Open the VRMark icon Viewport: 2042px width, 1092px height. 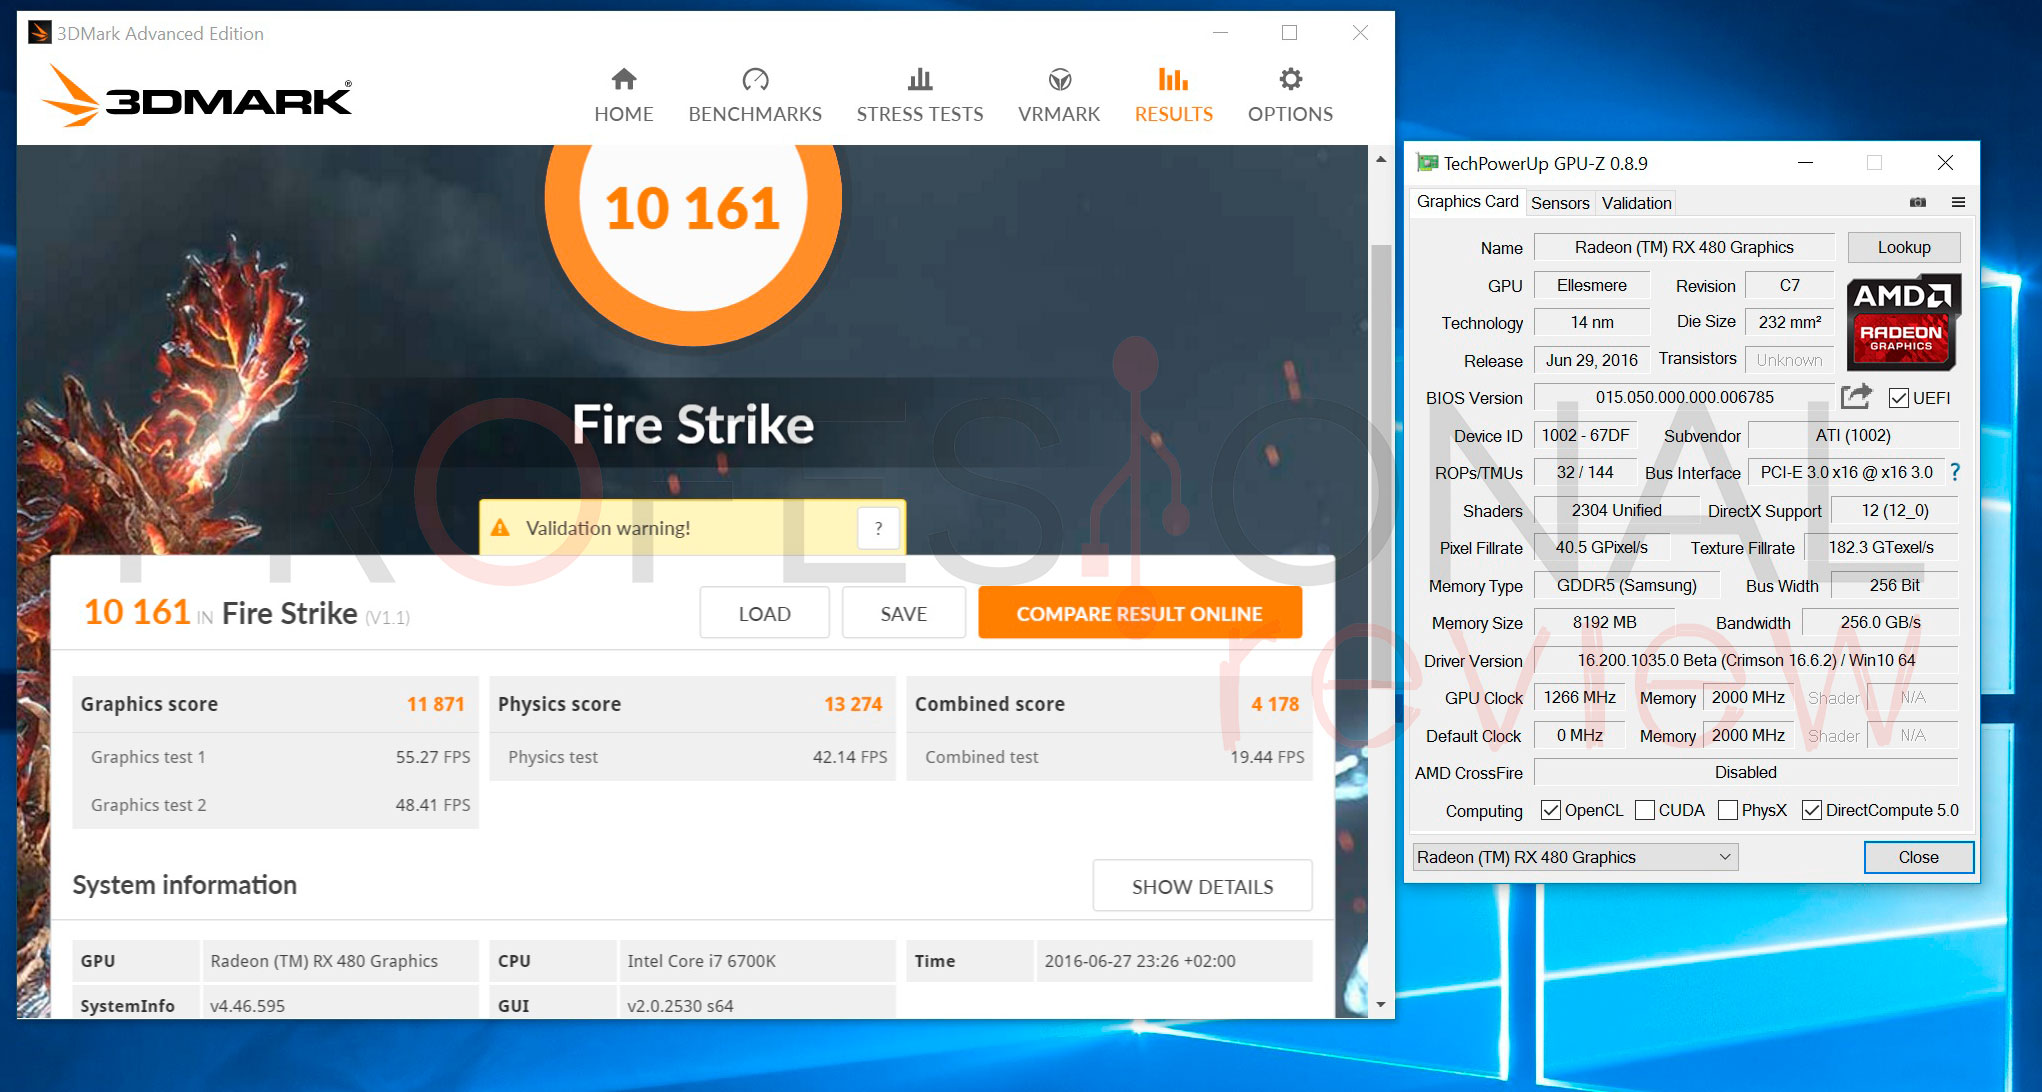click(1059, 79)
